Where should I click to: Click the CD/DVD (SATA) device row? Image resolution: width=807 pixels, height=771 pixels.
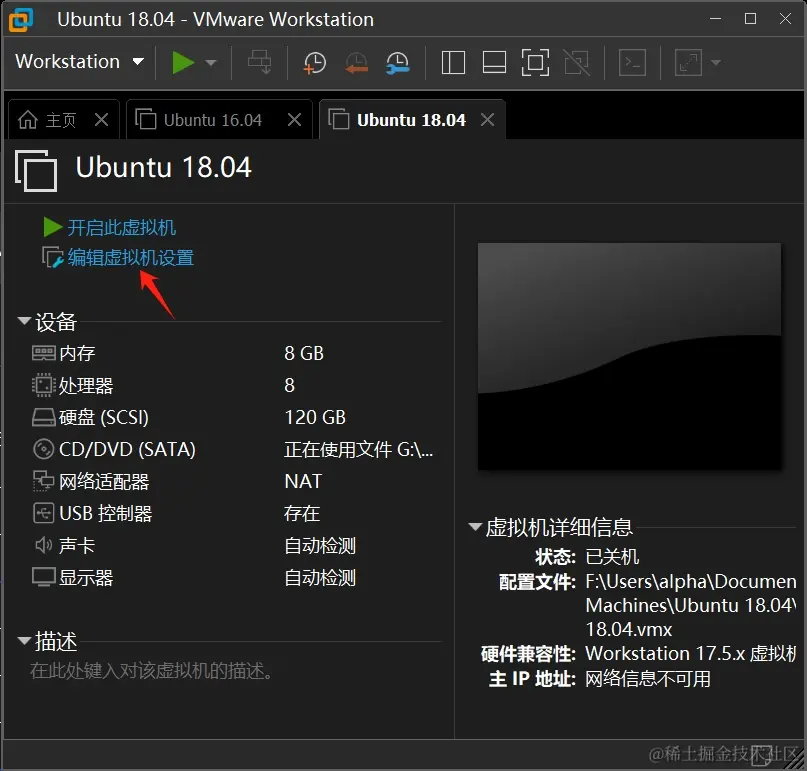point(232,449)
